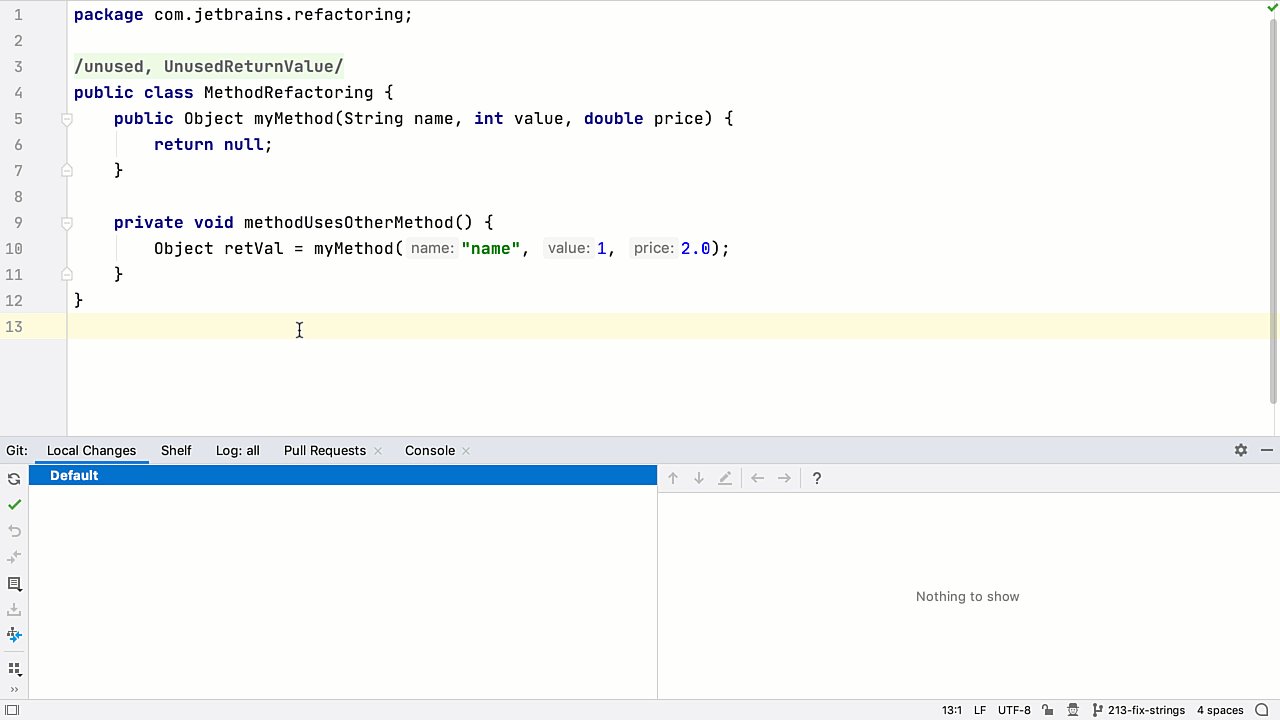
Task: Navigate back using the left arrow
Action: pyautogui.click(x=757, y=478)
